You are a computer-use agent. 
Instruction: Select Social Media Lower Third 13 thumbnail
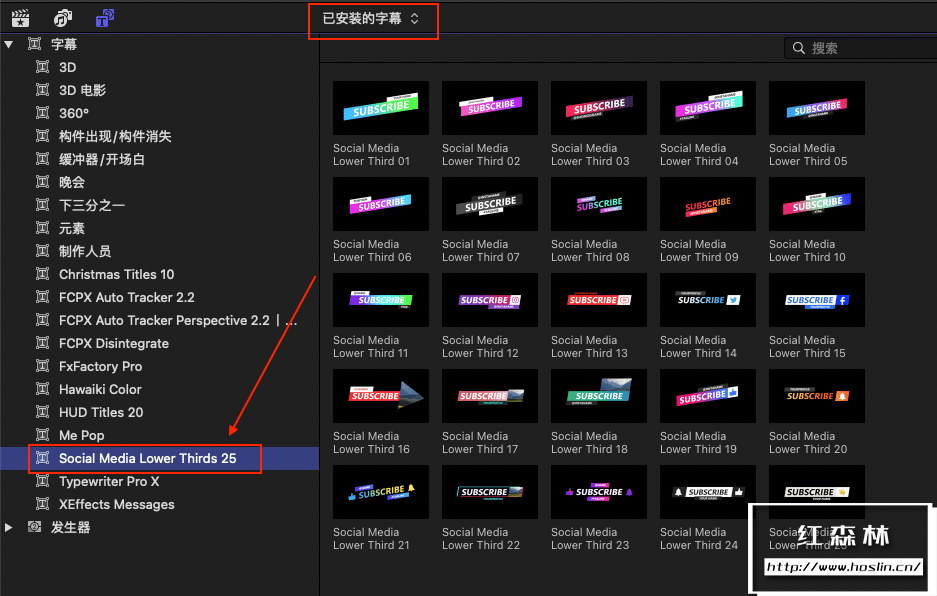pyautogui.click(x=599, y=300)
